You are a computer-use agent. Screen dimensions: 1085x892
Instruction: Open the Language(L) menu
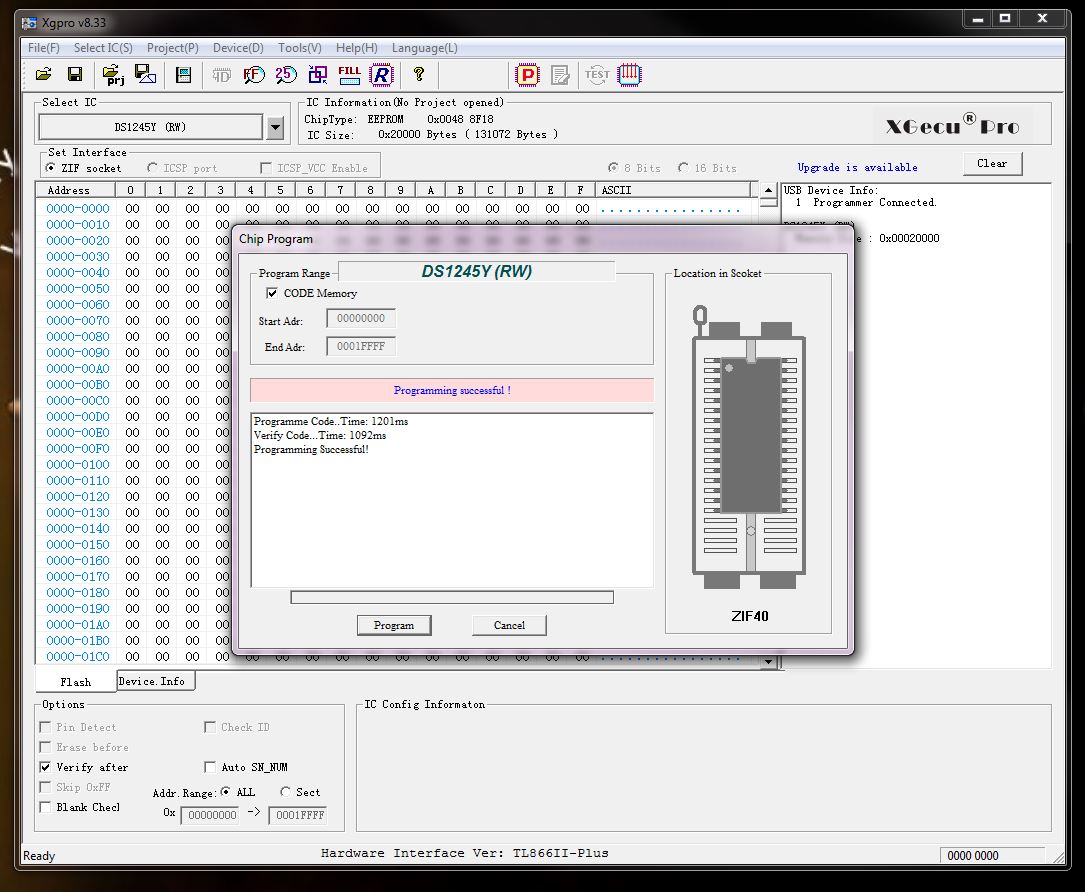point(424,48)
